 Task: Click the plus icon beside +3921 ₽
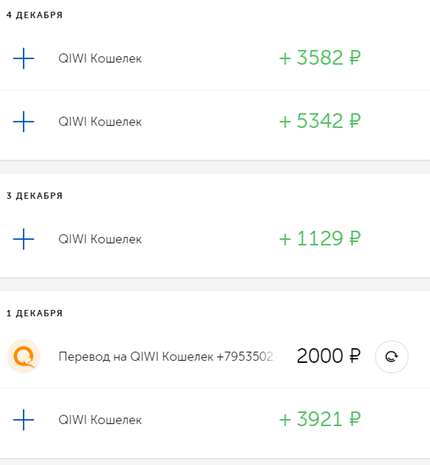click(23, 420)
